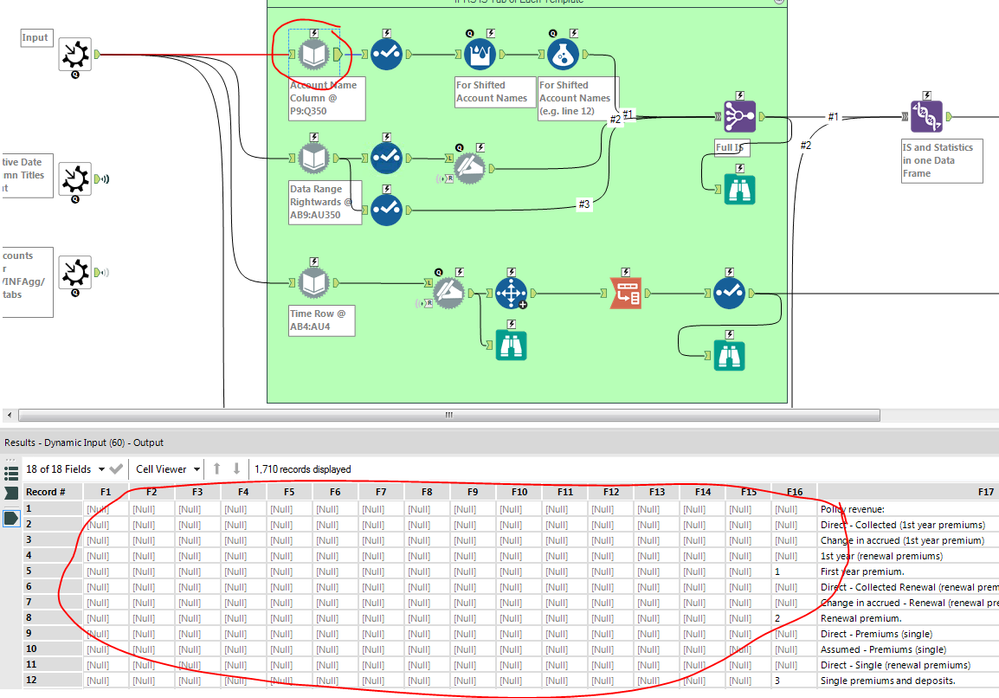
Task: Click the down arrow in Results toolbar
Action: coord(236,469)
